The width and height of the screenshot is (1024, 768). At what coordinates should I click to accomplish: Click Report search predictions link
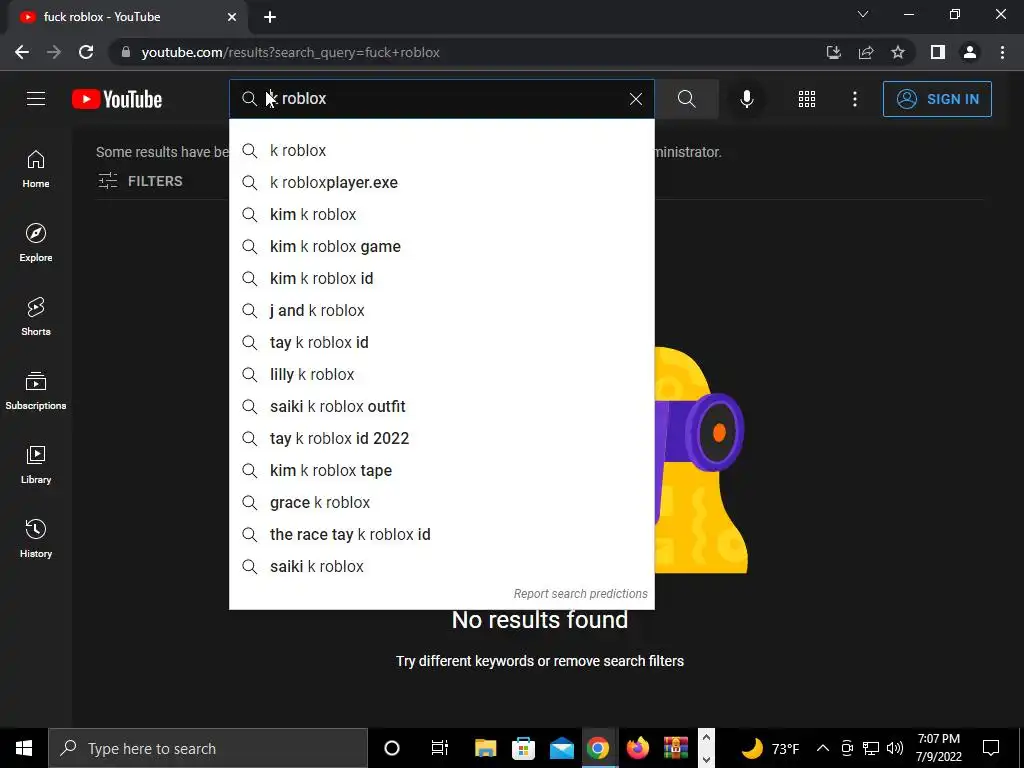581,594
